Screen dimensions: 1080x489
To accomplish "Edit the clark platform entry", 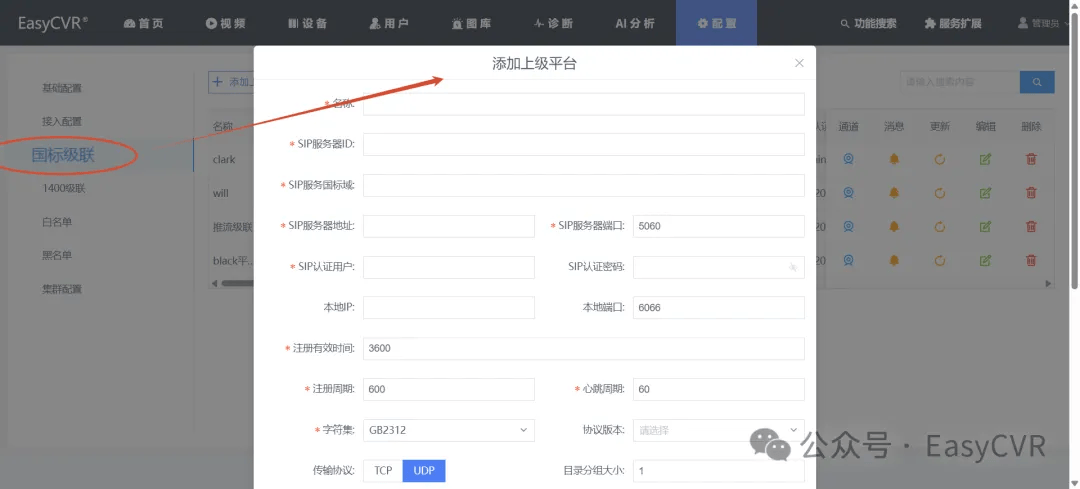I will [x=986, y=159].
